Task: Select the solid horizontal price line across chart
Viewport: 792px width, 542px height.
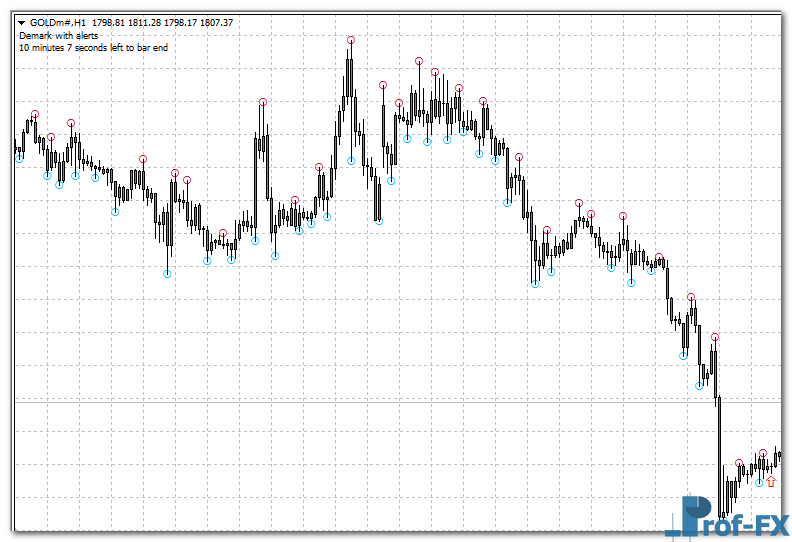Action: [400, 402]
